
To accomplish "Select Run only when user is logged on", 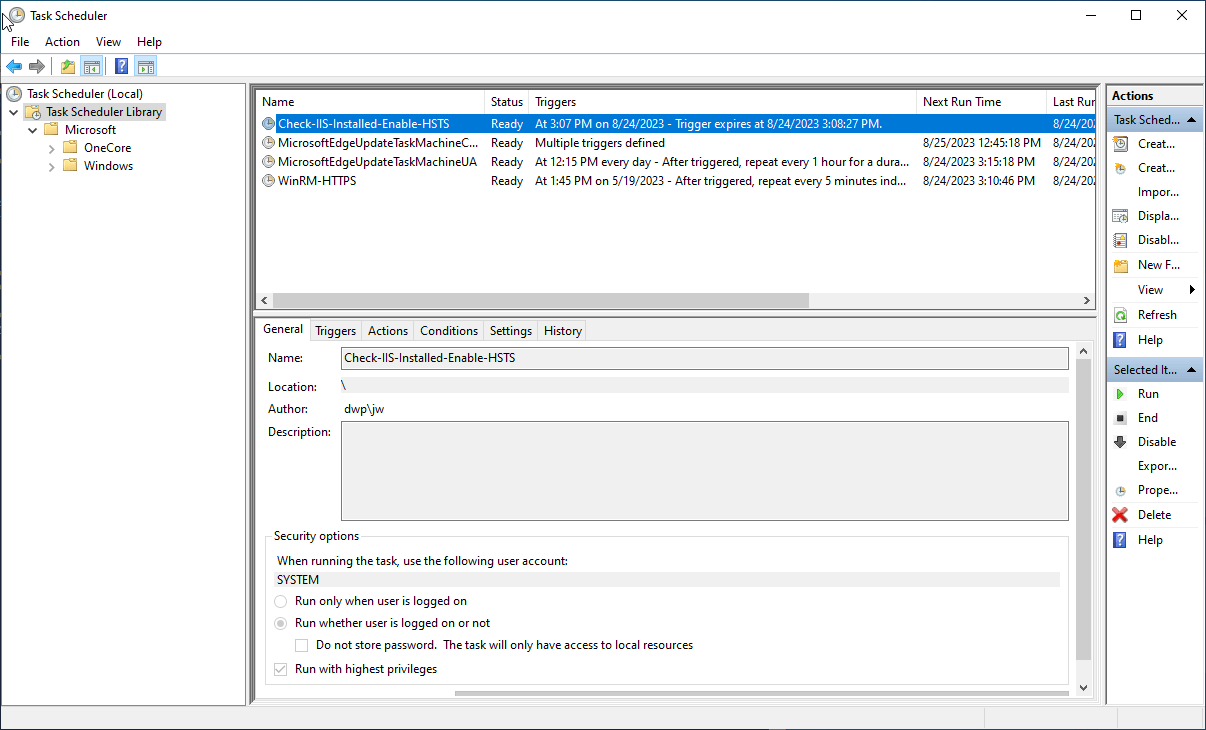I will 280,601.
